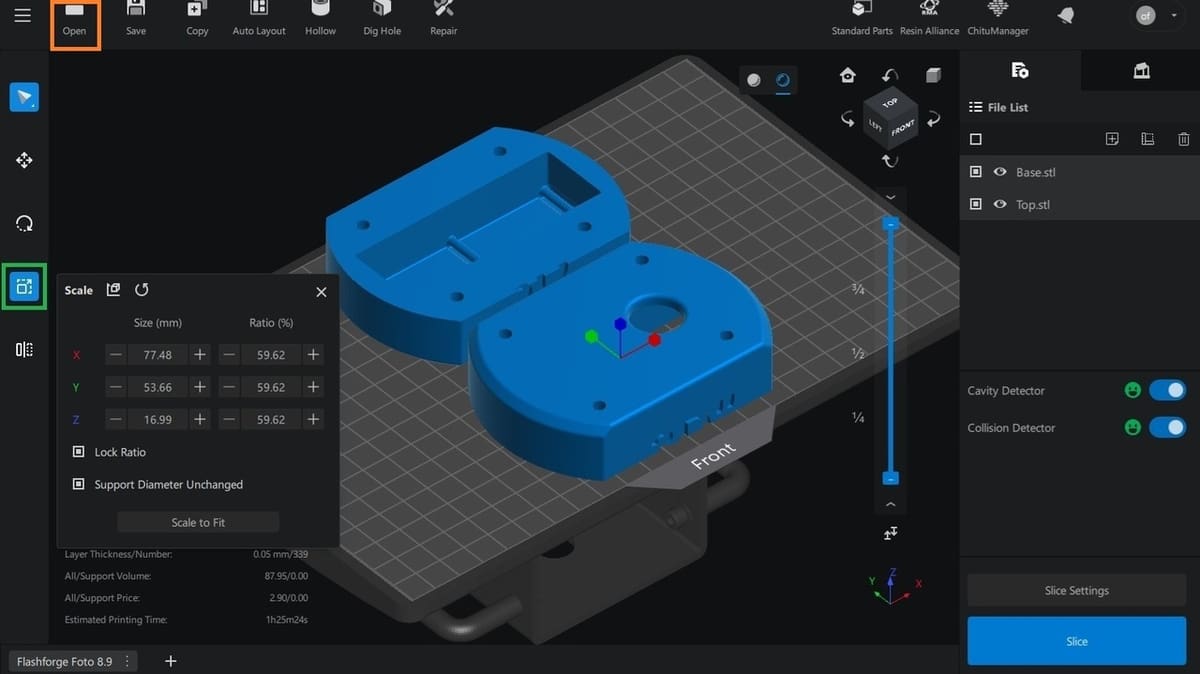Click the chevron below the layer slider
Image resolution: width=1200 pixels, height=674 pixels.
[890, 505]
